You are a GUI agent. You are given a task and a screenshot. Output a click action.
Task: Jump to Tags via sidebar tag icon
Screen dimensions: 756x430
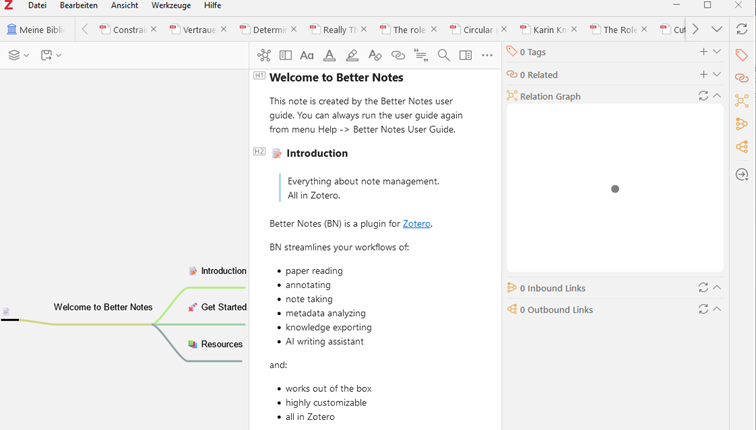(742, 55)
